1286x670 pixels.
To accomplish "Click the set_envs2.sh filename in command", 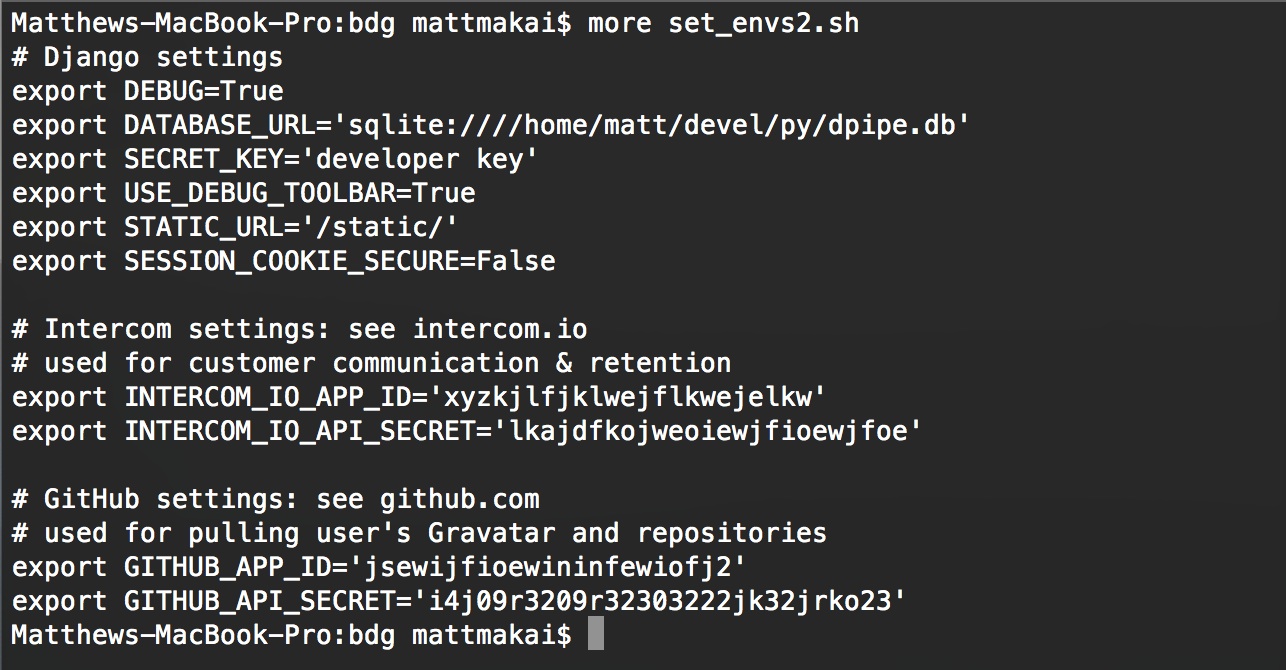I will 764,24.
